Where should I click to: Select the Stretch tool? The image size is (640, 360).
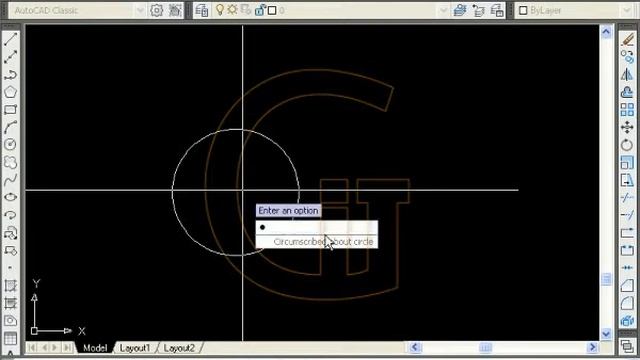[627, 180]
